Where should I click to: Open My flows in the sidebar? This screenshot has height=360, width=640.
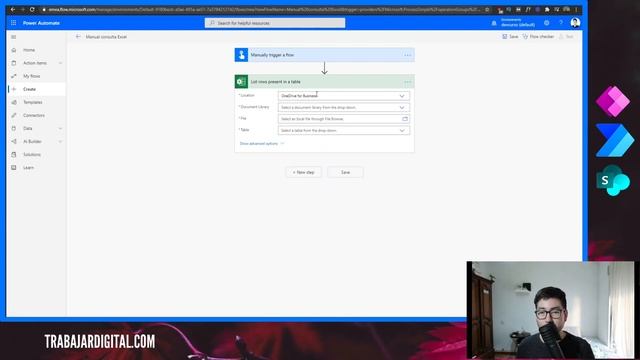tap(31, 76)
